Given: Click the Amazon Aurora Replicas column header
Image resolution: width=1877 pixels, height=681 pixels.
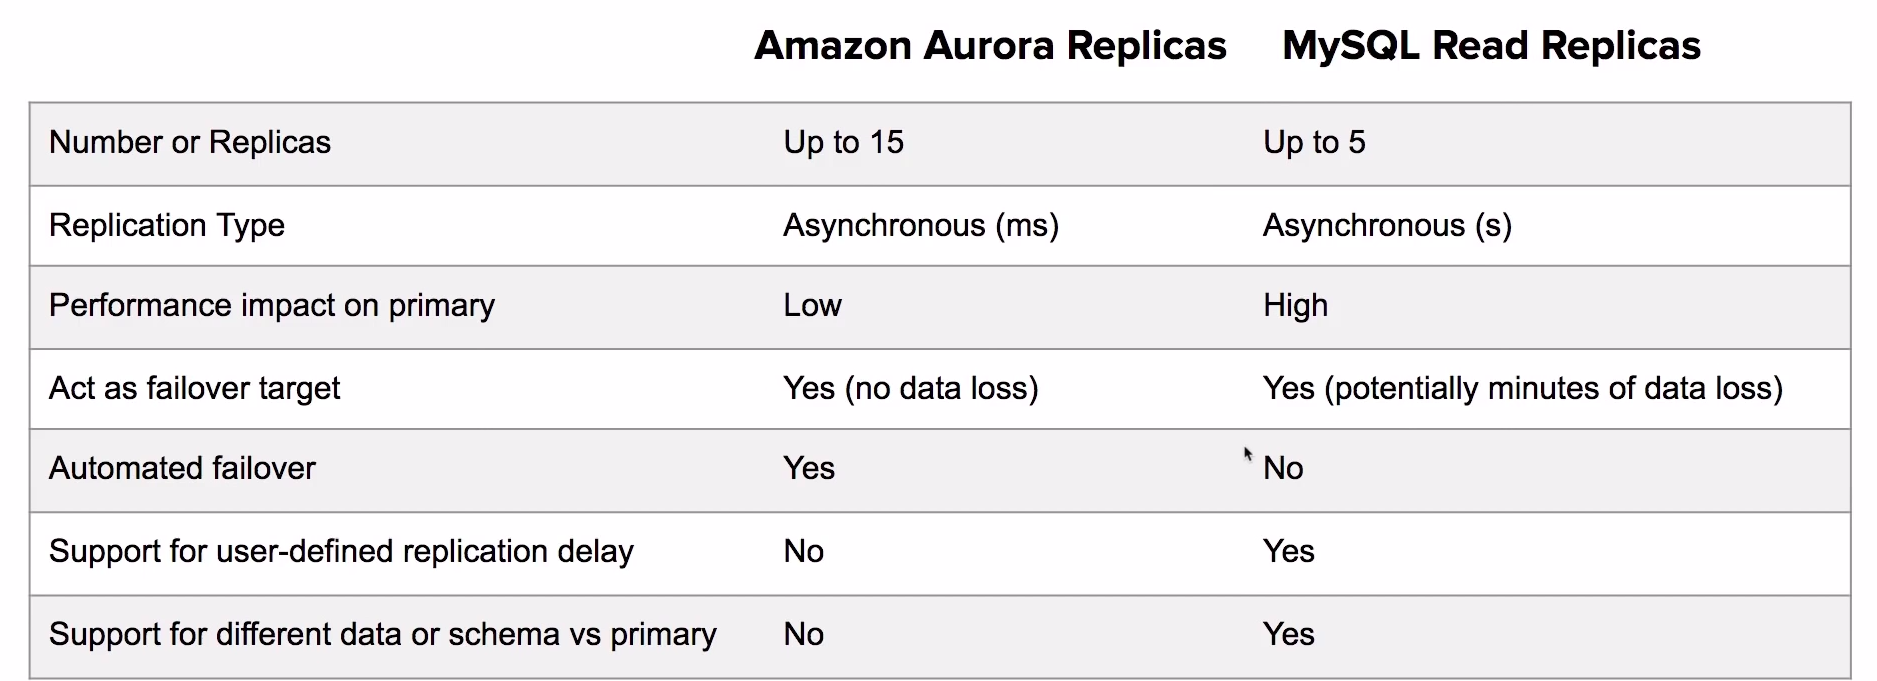Looking at the screenshot, I should click(x=990, y=46).
